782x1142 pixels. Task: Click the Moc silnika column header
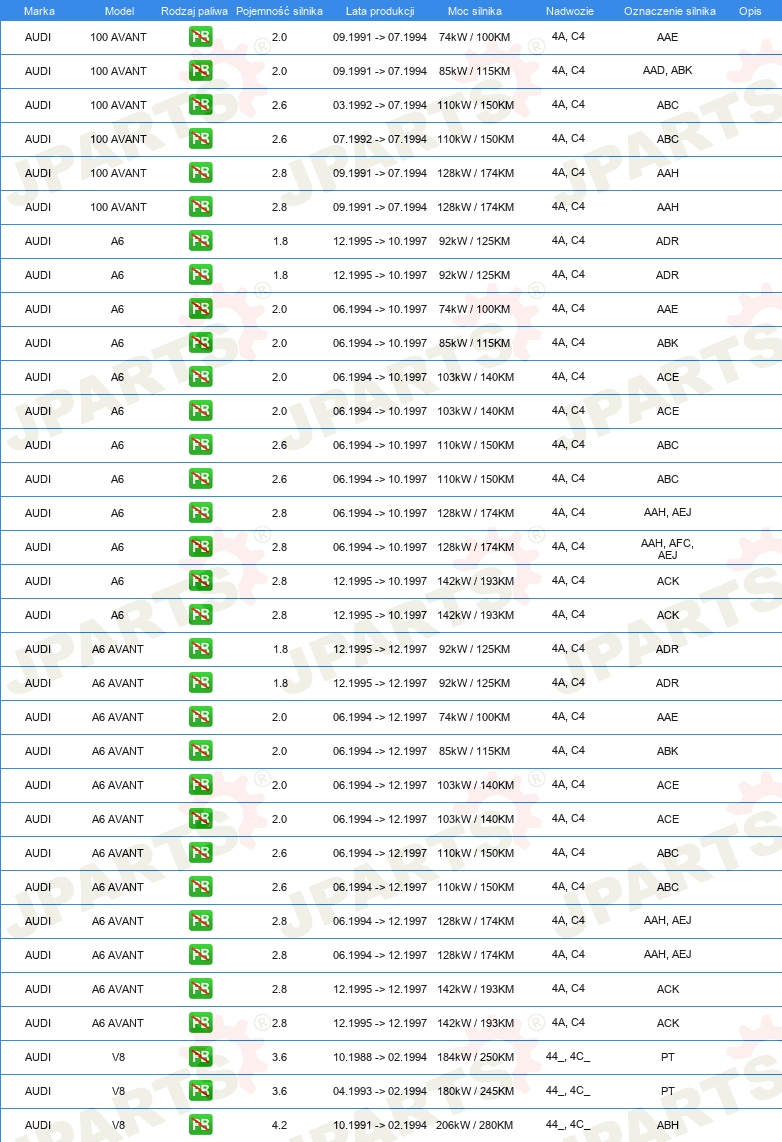click(x=475, y=11)
